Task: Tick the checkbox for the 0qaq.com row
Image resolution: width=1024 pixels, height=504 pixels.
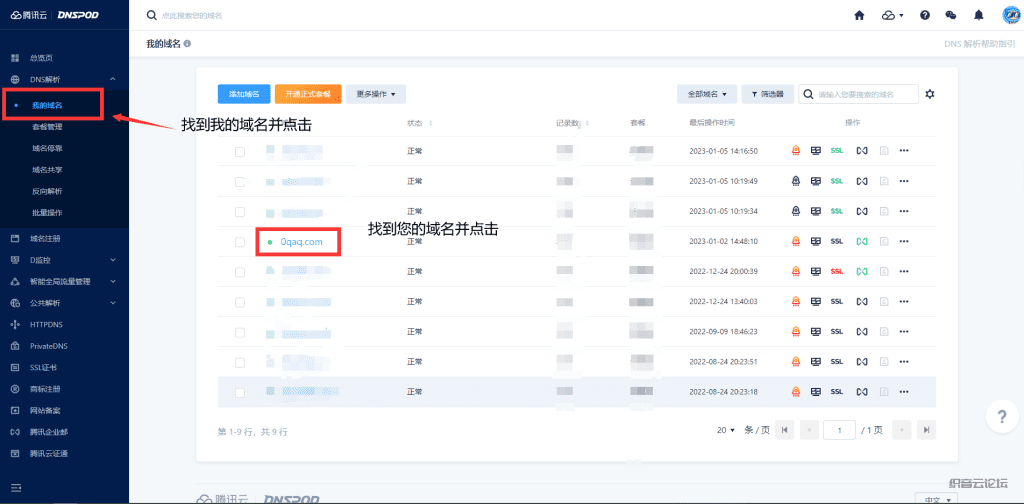Action: (240, 241)
